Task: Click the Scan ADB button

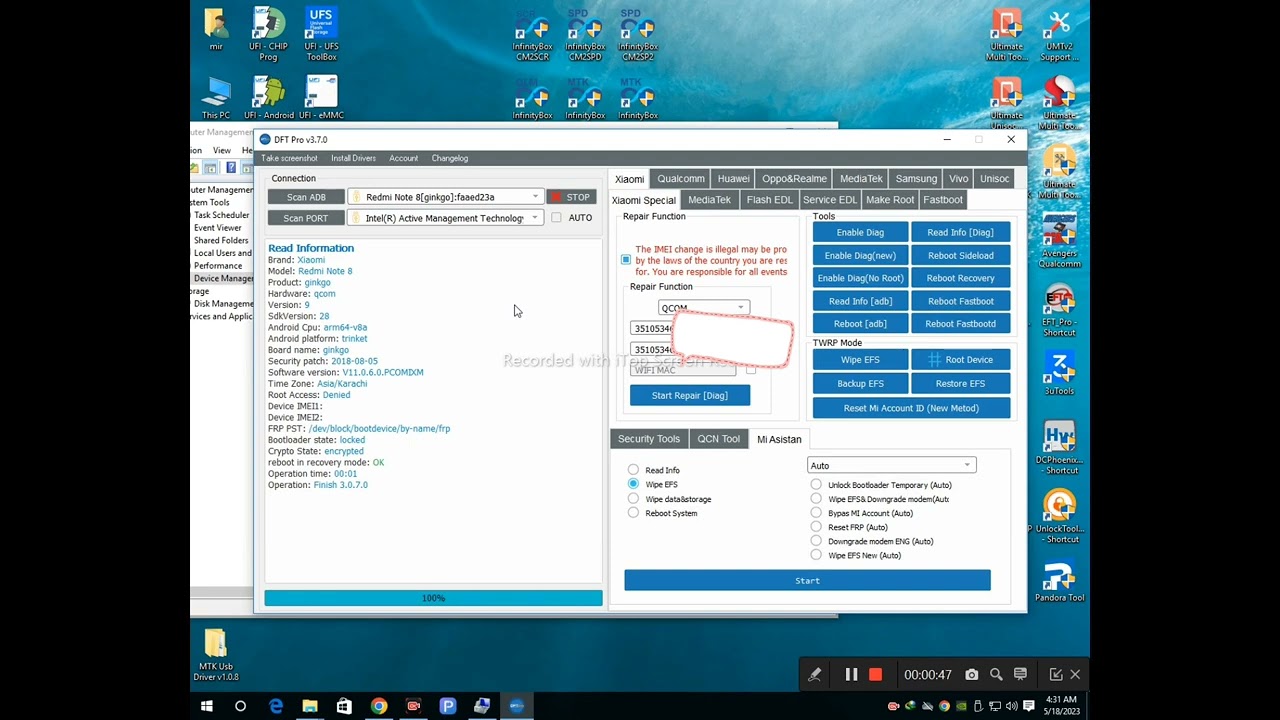Action: (x=306, y=197)
